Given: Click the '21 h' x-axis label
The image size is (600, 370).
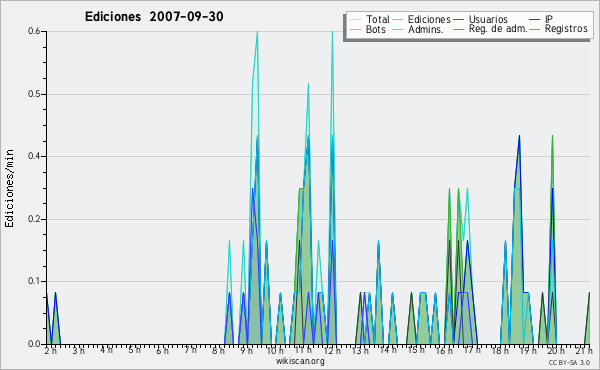Looking at the screenshot, I should (x=584, y=350).
